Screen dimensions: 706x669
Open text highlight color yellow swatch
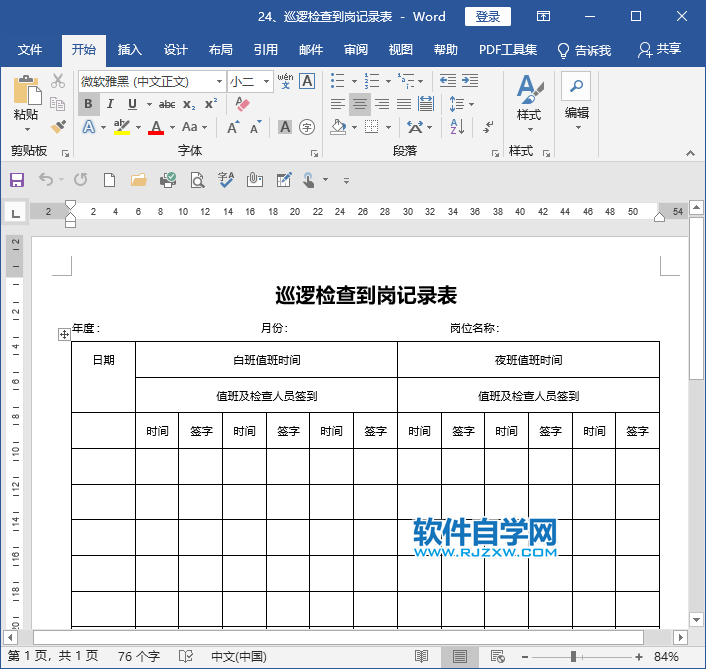point(122,127)
